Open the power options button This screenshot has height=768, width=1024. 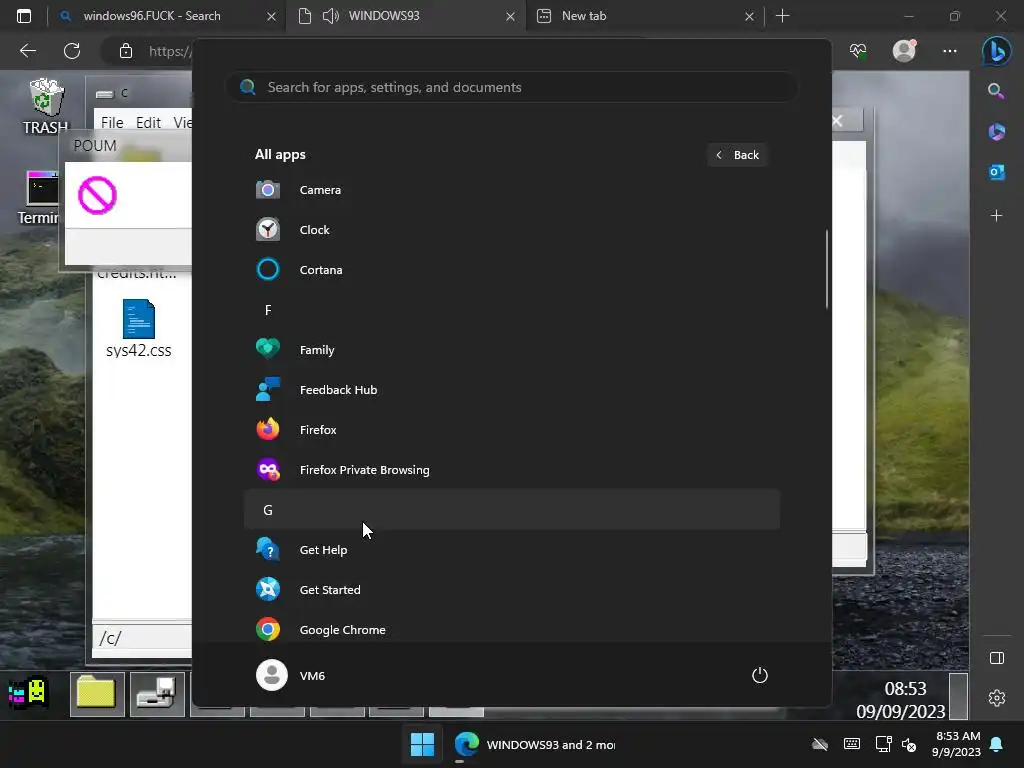click(760, 675)
